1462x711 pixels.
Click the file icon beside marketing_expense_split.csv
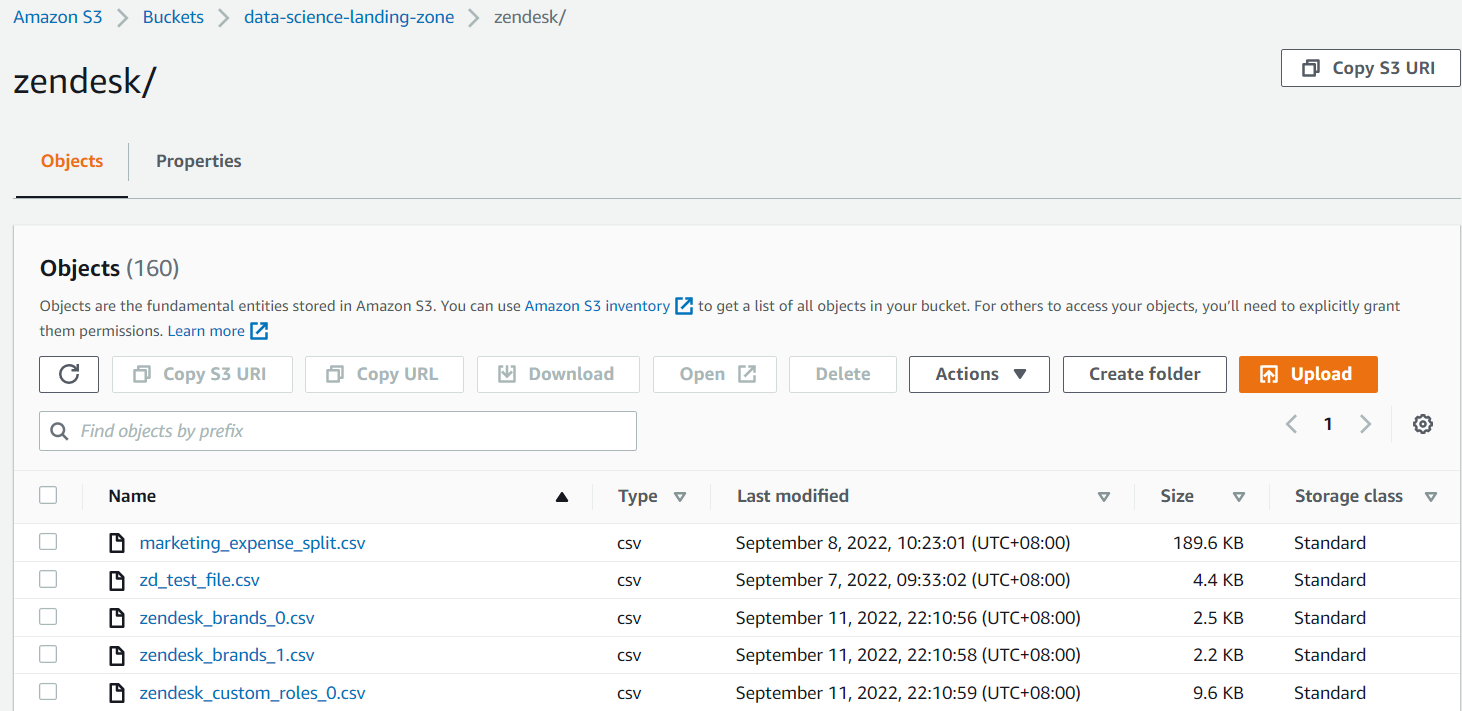[117, 542]
